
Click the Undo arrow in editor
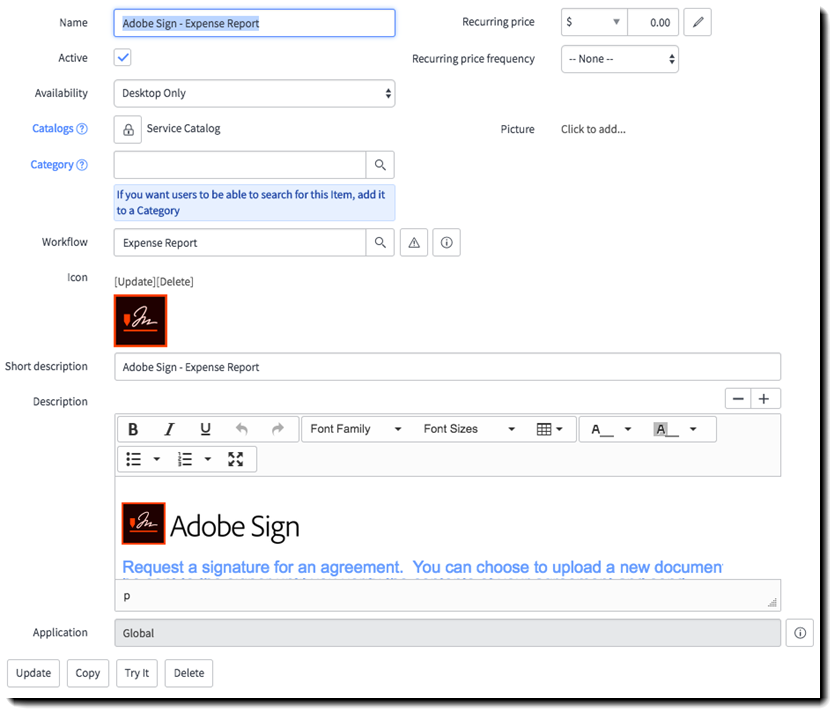241,429
